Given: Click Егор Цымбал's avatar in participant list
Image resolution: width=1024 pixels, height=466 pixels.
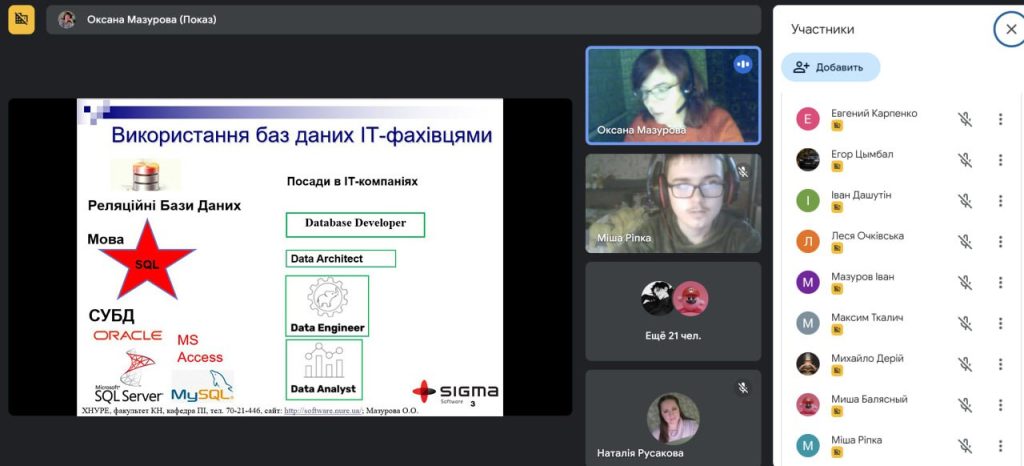Looking at the screenshot, I should pyautogui.click(x=808, y=160).
